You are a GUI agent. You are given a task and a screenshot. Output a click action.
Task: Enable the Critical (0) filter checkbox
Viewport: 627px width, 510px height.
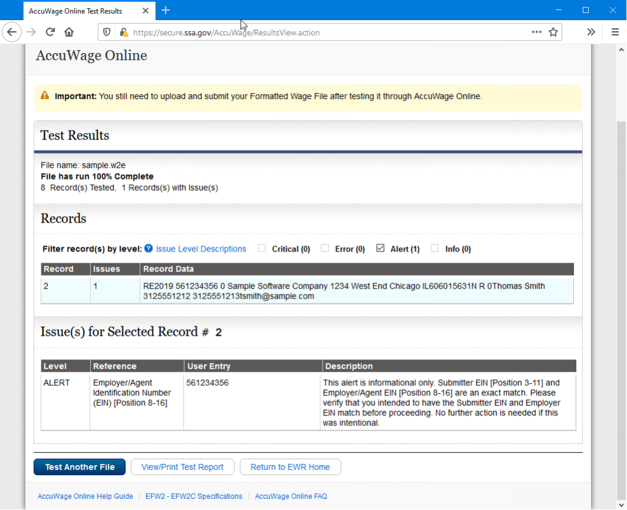coord(262,248)
